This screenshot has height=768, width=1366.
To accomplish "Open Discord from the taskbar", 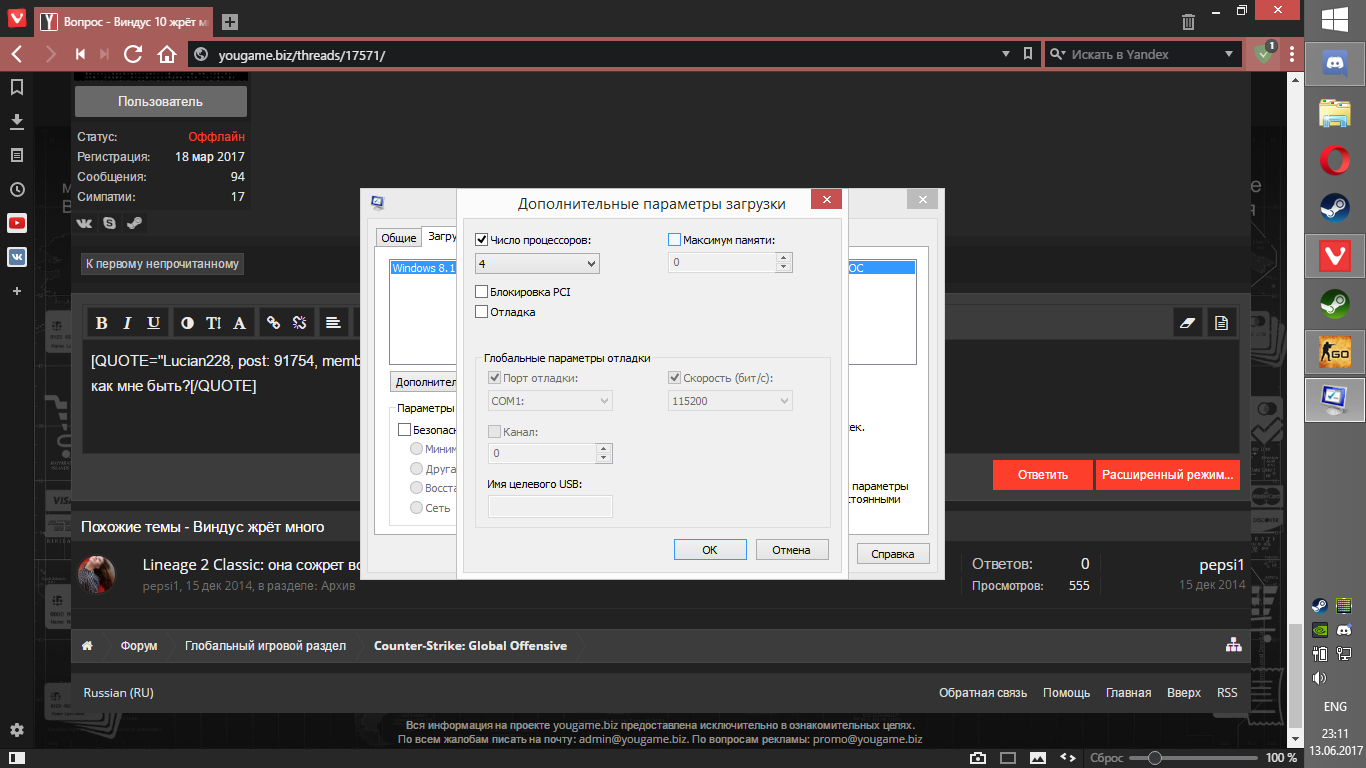I will click(1335, 64).
